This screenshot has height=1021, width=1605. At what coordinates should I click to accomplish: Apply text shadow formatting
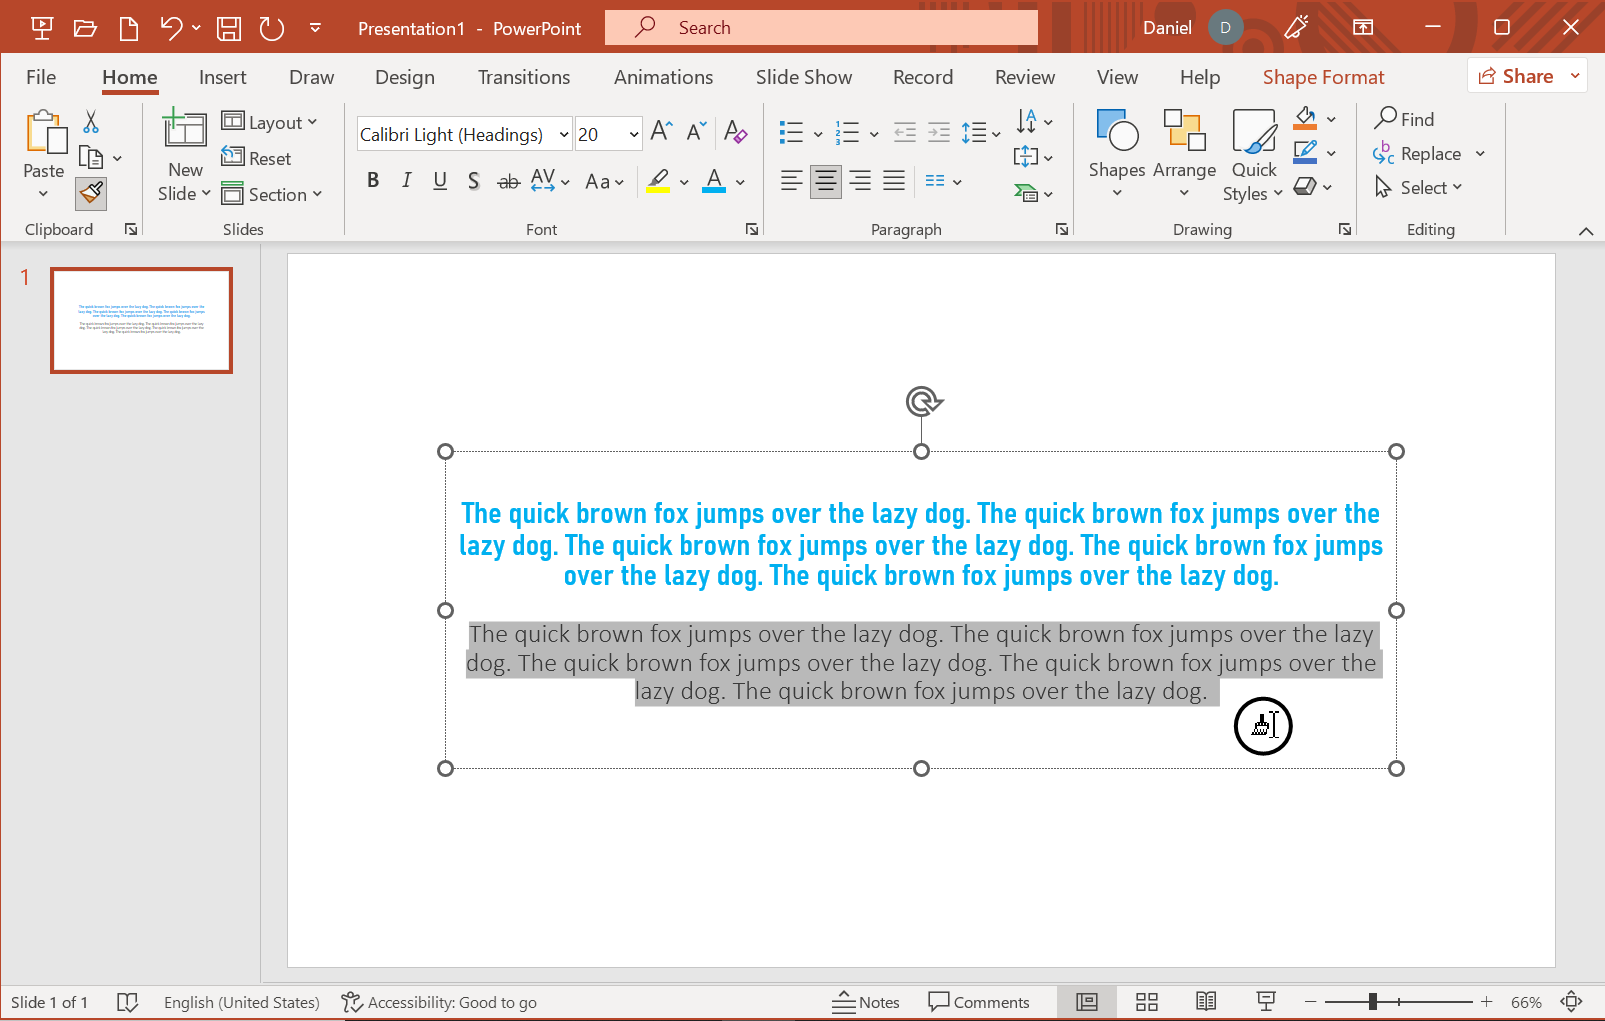(x=473, y=181)
